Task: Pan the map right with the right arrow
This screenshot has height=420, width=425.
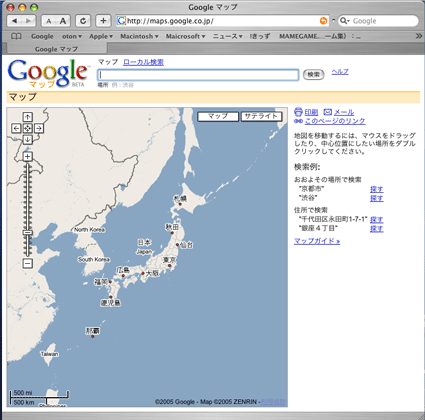Action: (x=39, y=128)
